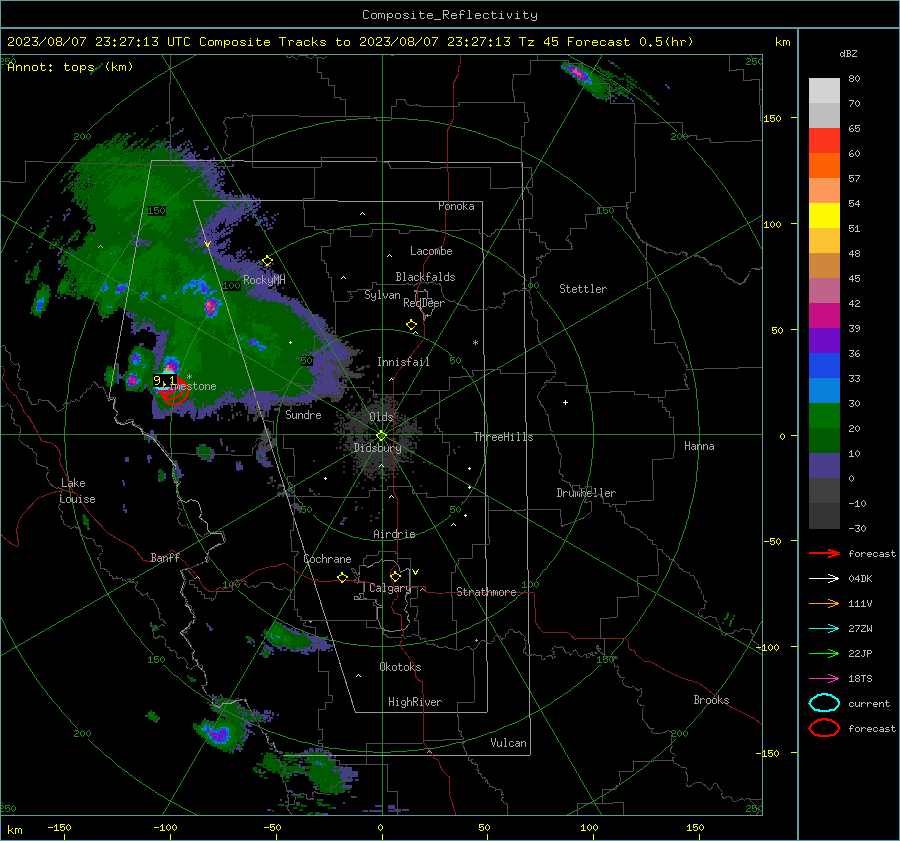The height and width of the screenshot is (841, 900).
Task: Click the Cochrane town label
Action: pyautogui.click(x=327, y=559)
